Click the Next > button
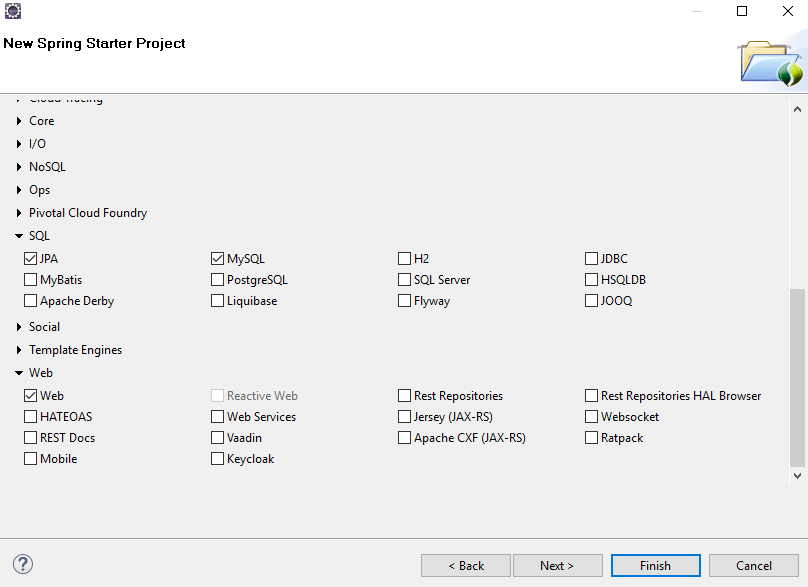Screen dimensions: 808x587 pyautogui.click(x=558, y=566)
